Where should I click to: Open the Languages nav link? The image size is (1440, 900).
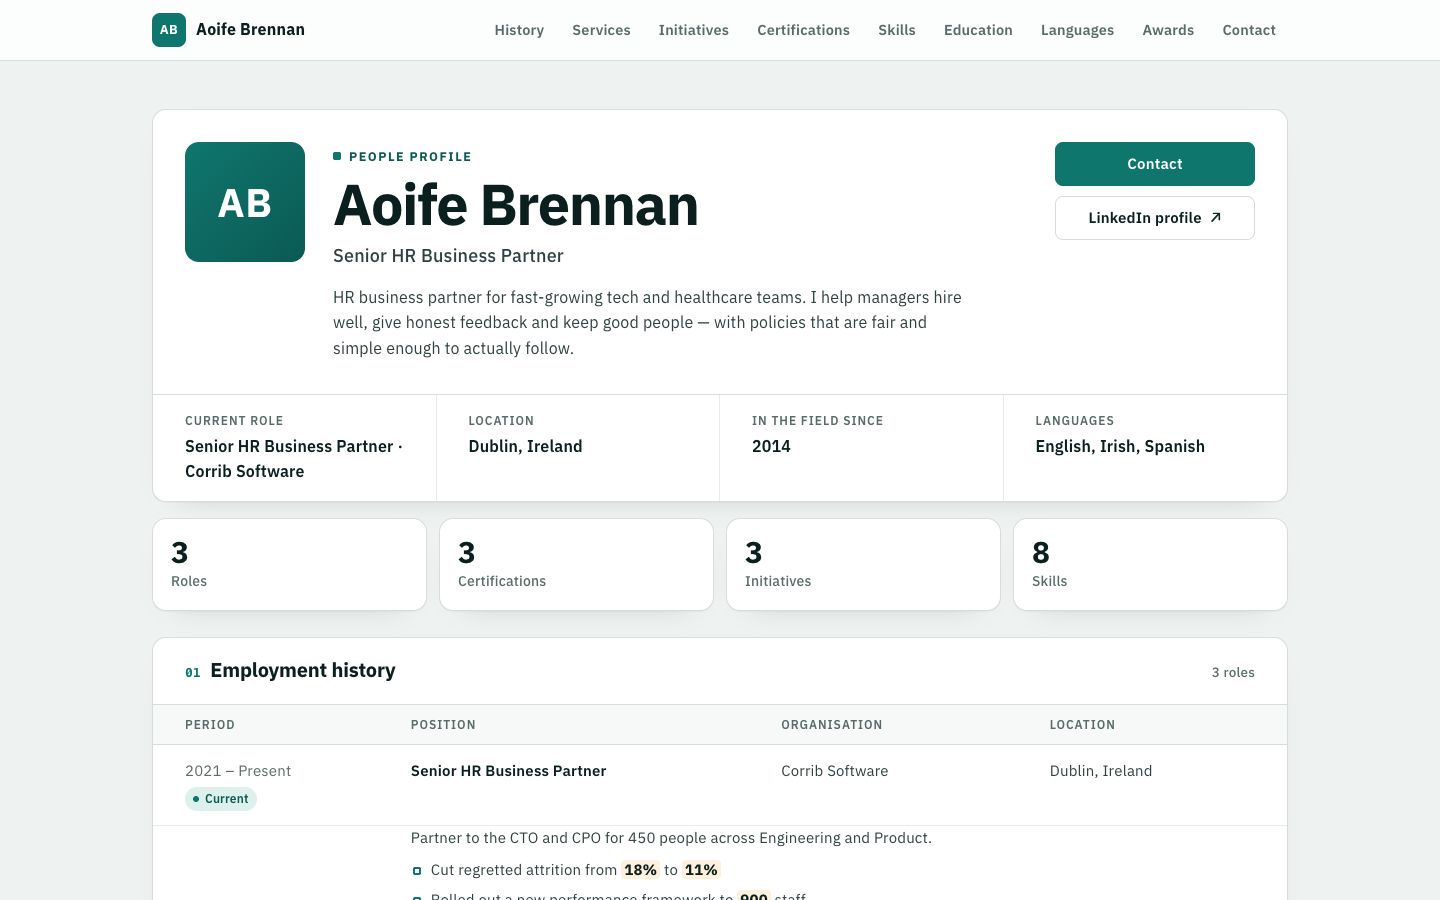coord(1077,30)
